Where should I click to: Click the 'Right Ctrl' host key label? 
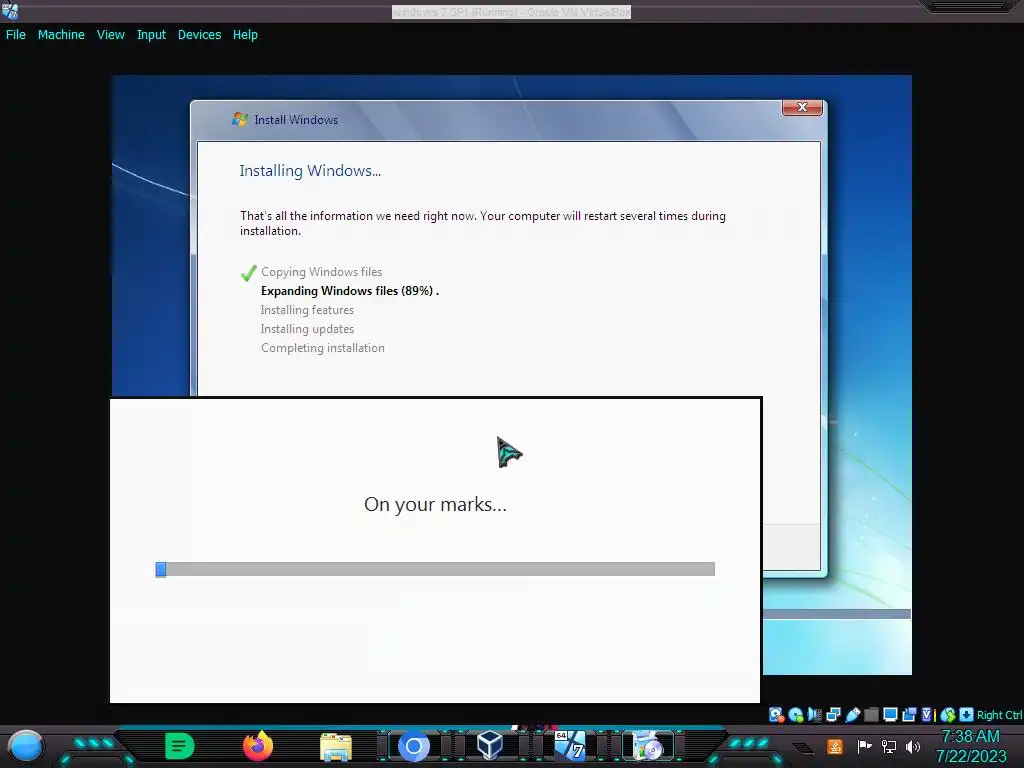(x=1000, y=715)
